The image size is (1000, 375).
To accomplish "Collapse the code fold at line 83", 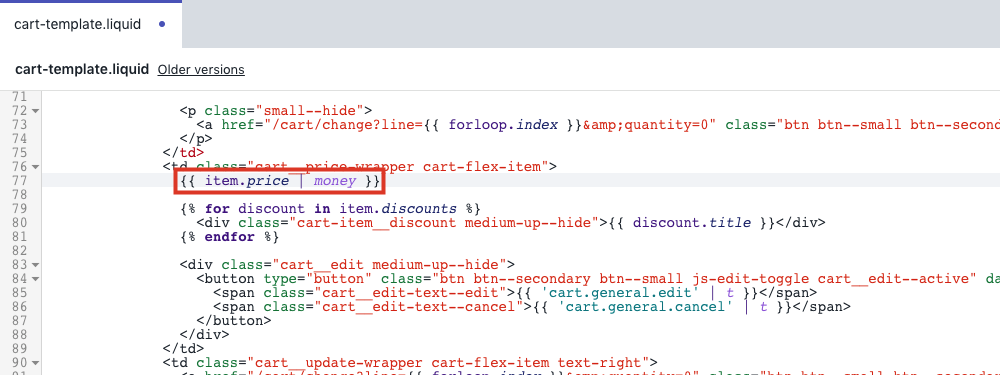I will (x=35, y=265).
